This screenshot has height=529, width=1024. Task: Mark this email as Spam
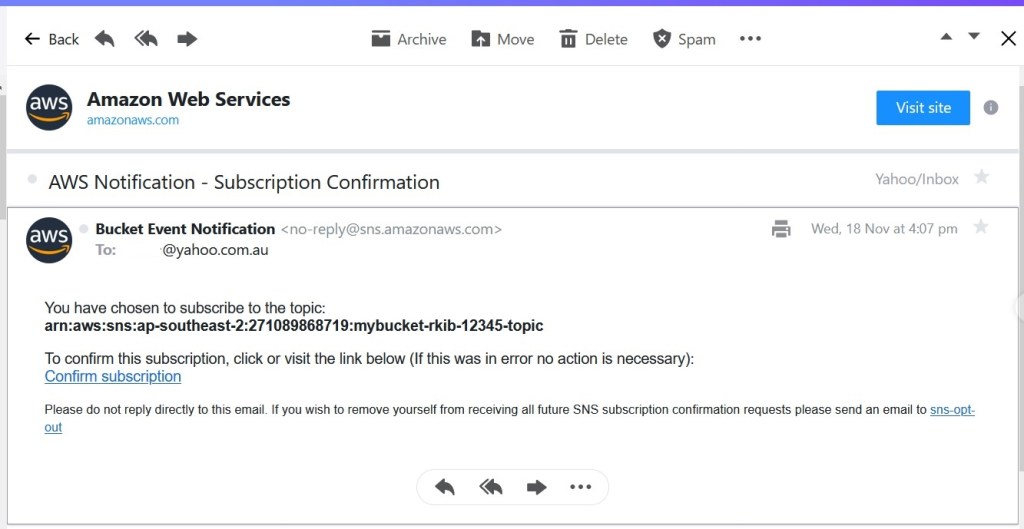(684, 39)
